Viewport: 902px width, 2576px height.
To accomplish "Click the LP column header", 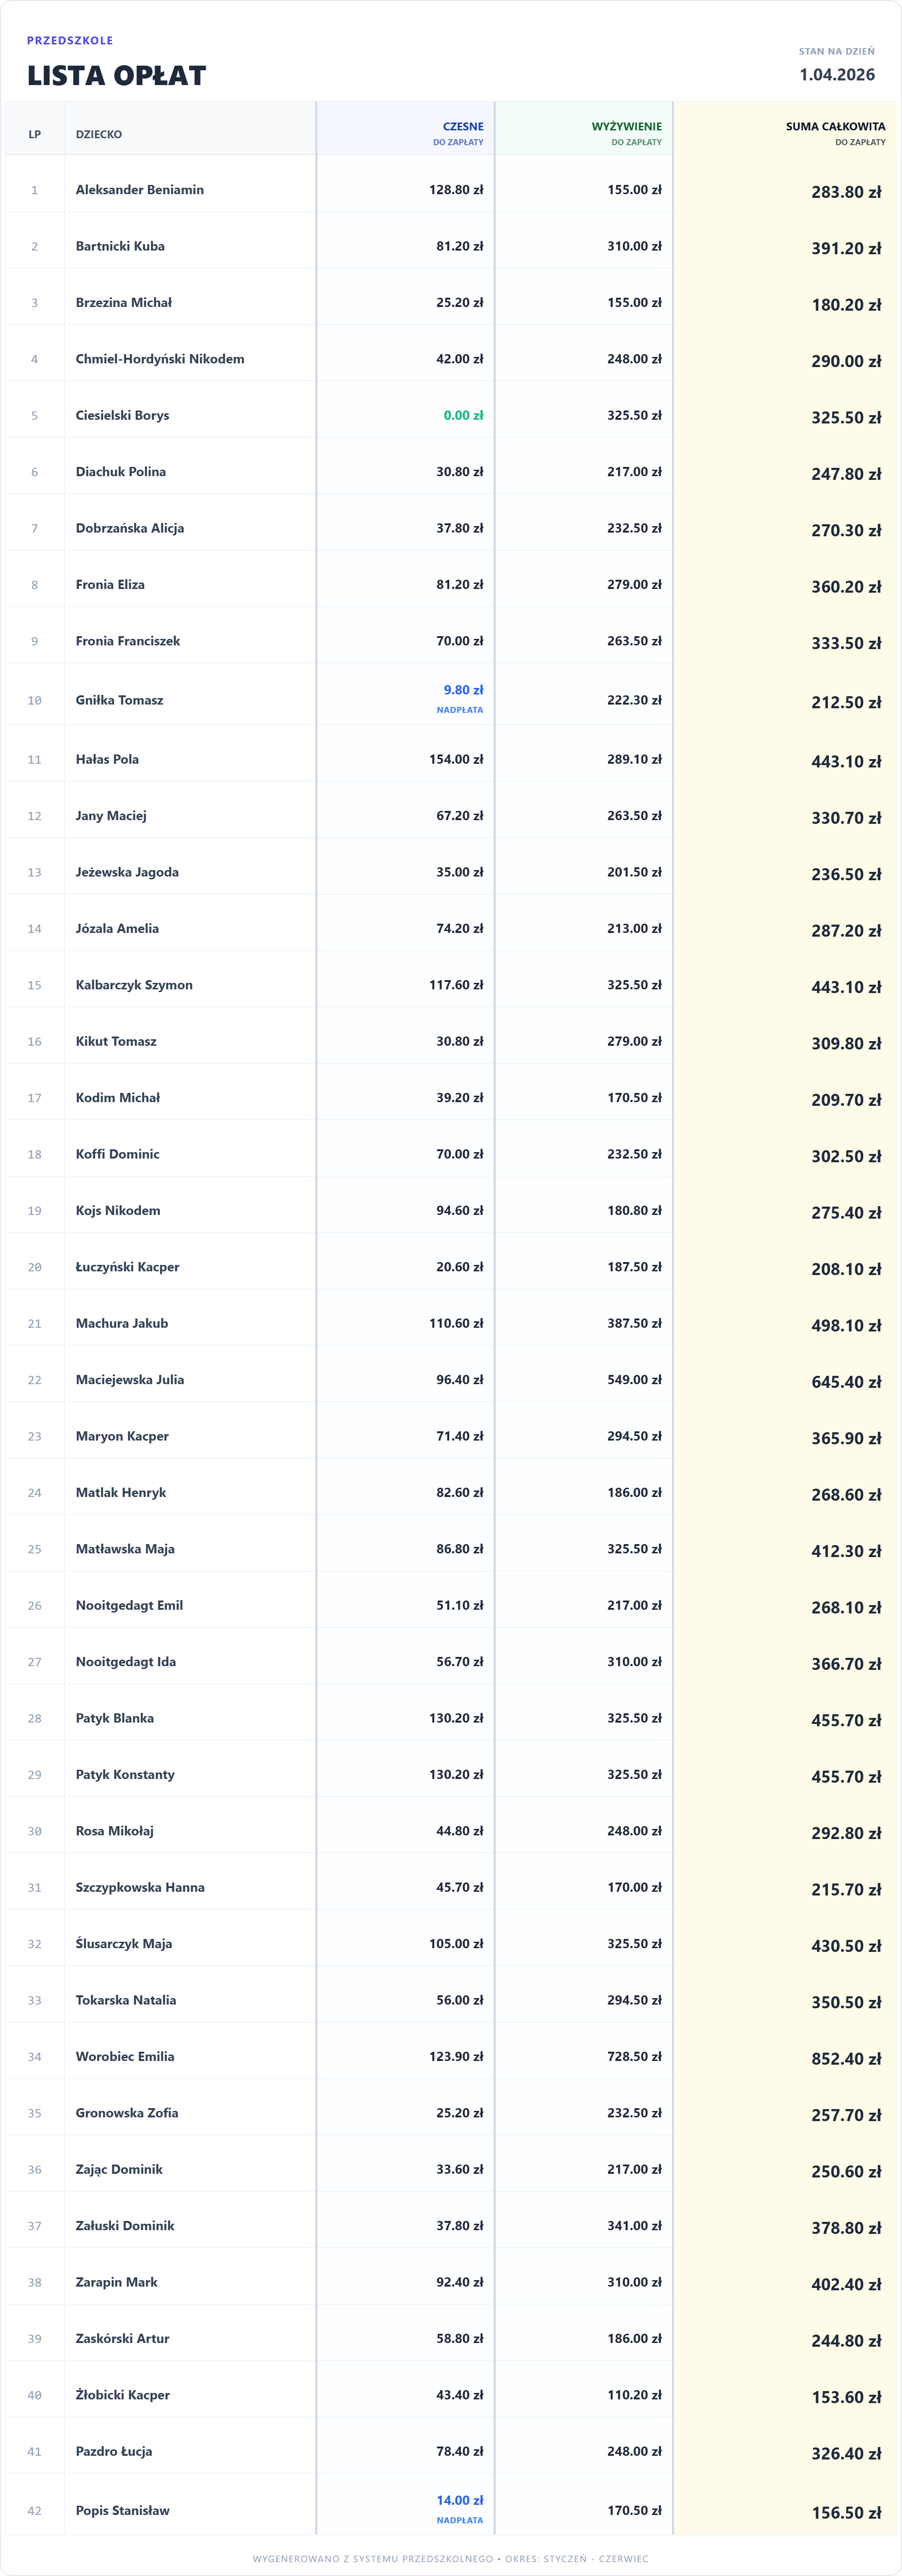I will click(x=35, y=134).
